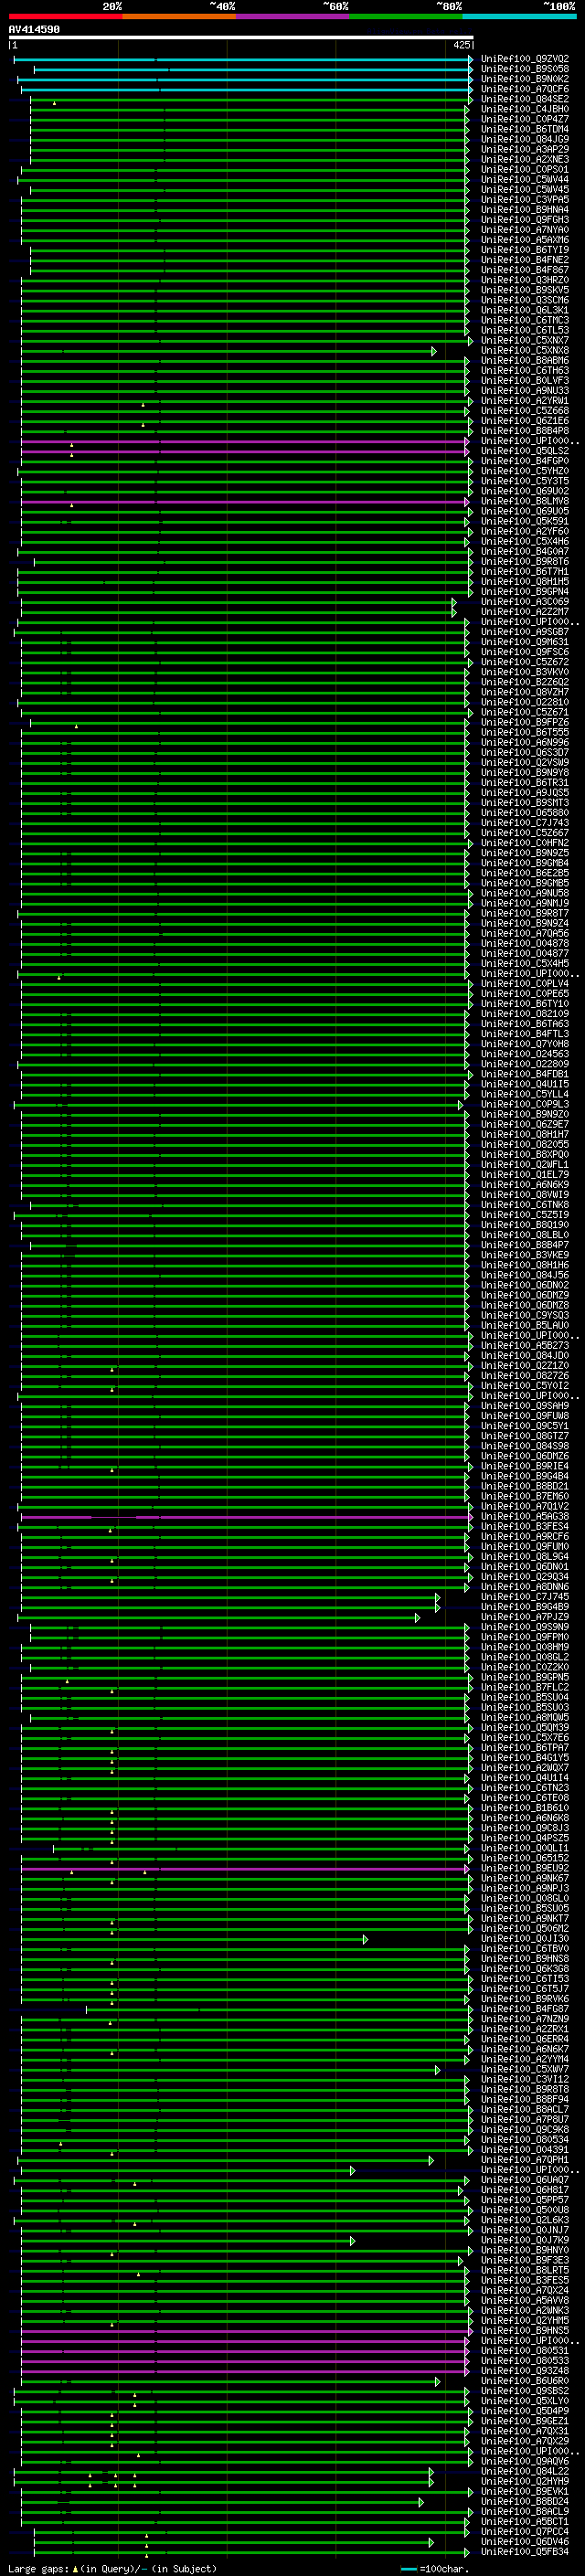Select hit label UniRef100_B8LMV8
The image size is (585, 2576).
coord(525,501)
